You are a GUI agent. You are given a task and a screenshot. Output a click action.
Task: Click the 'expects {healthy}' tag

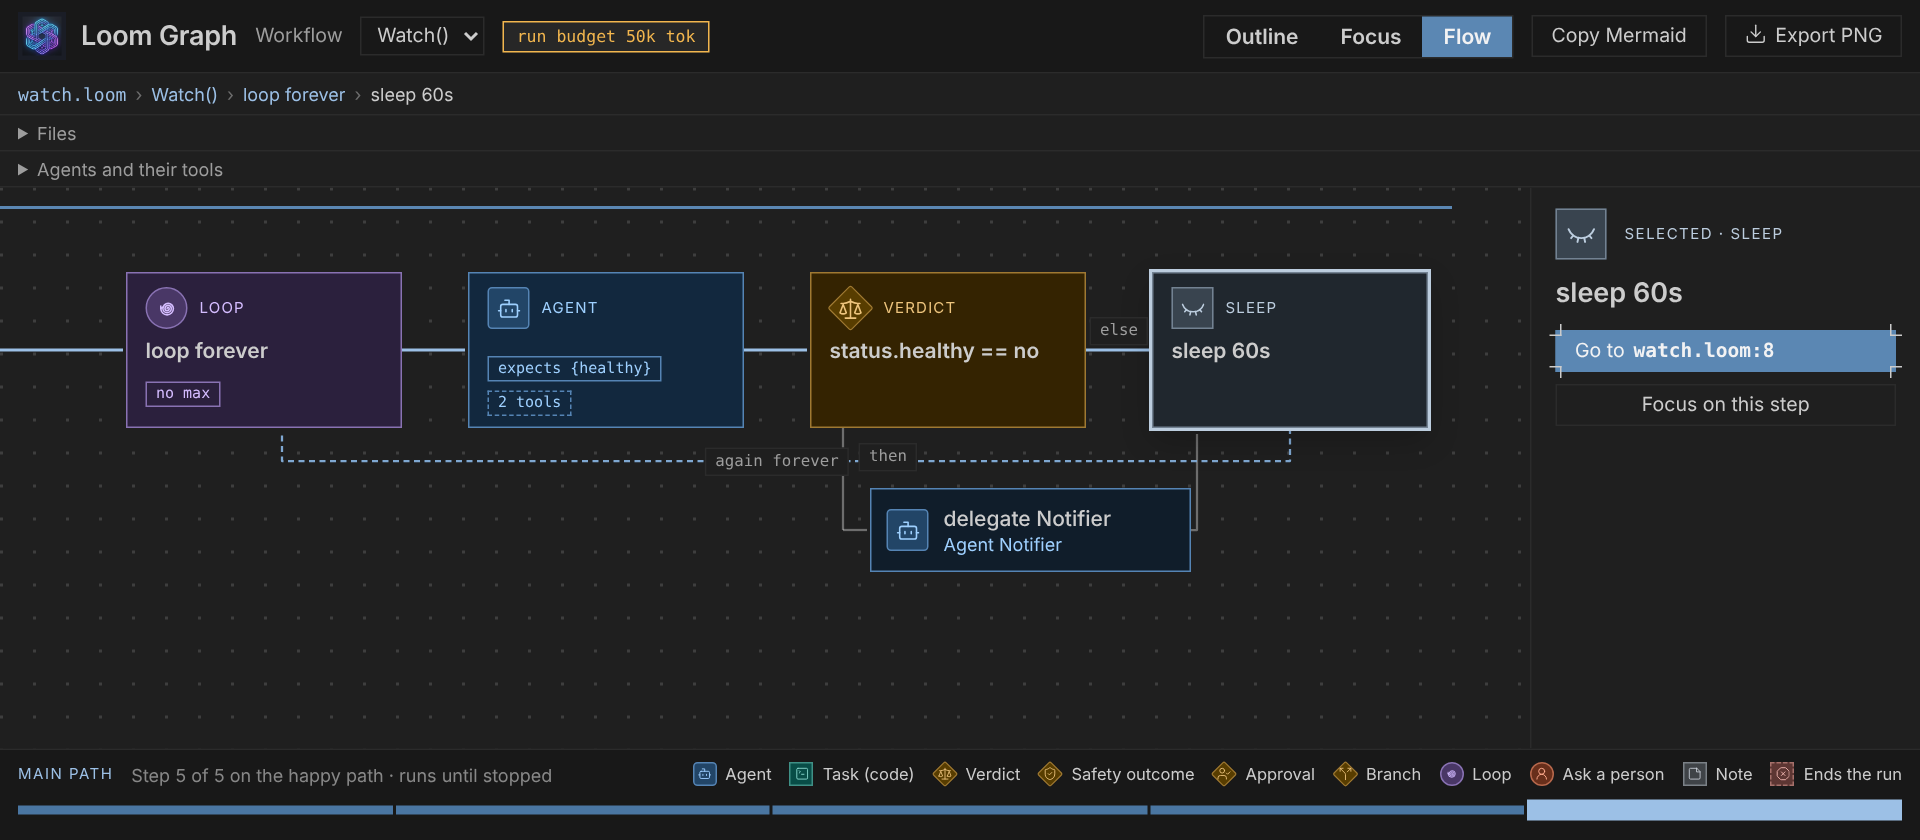point(574,368)
